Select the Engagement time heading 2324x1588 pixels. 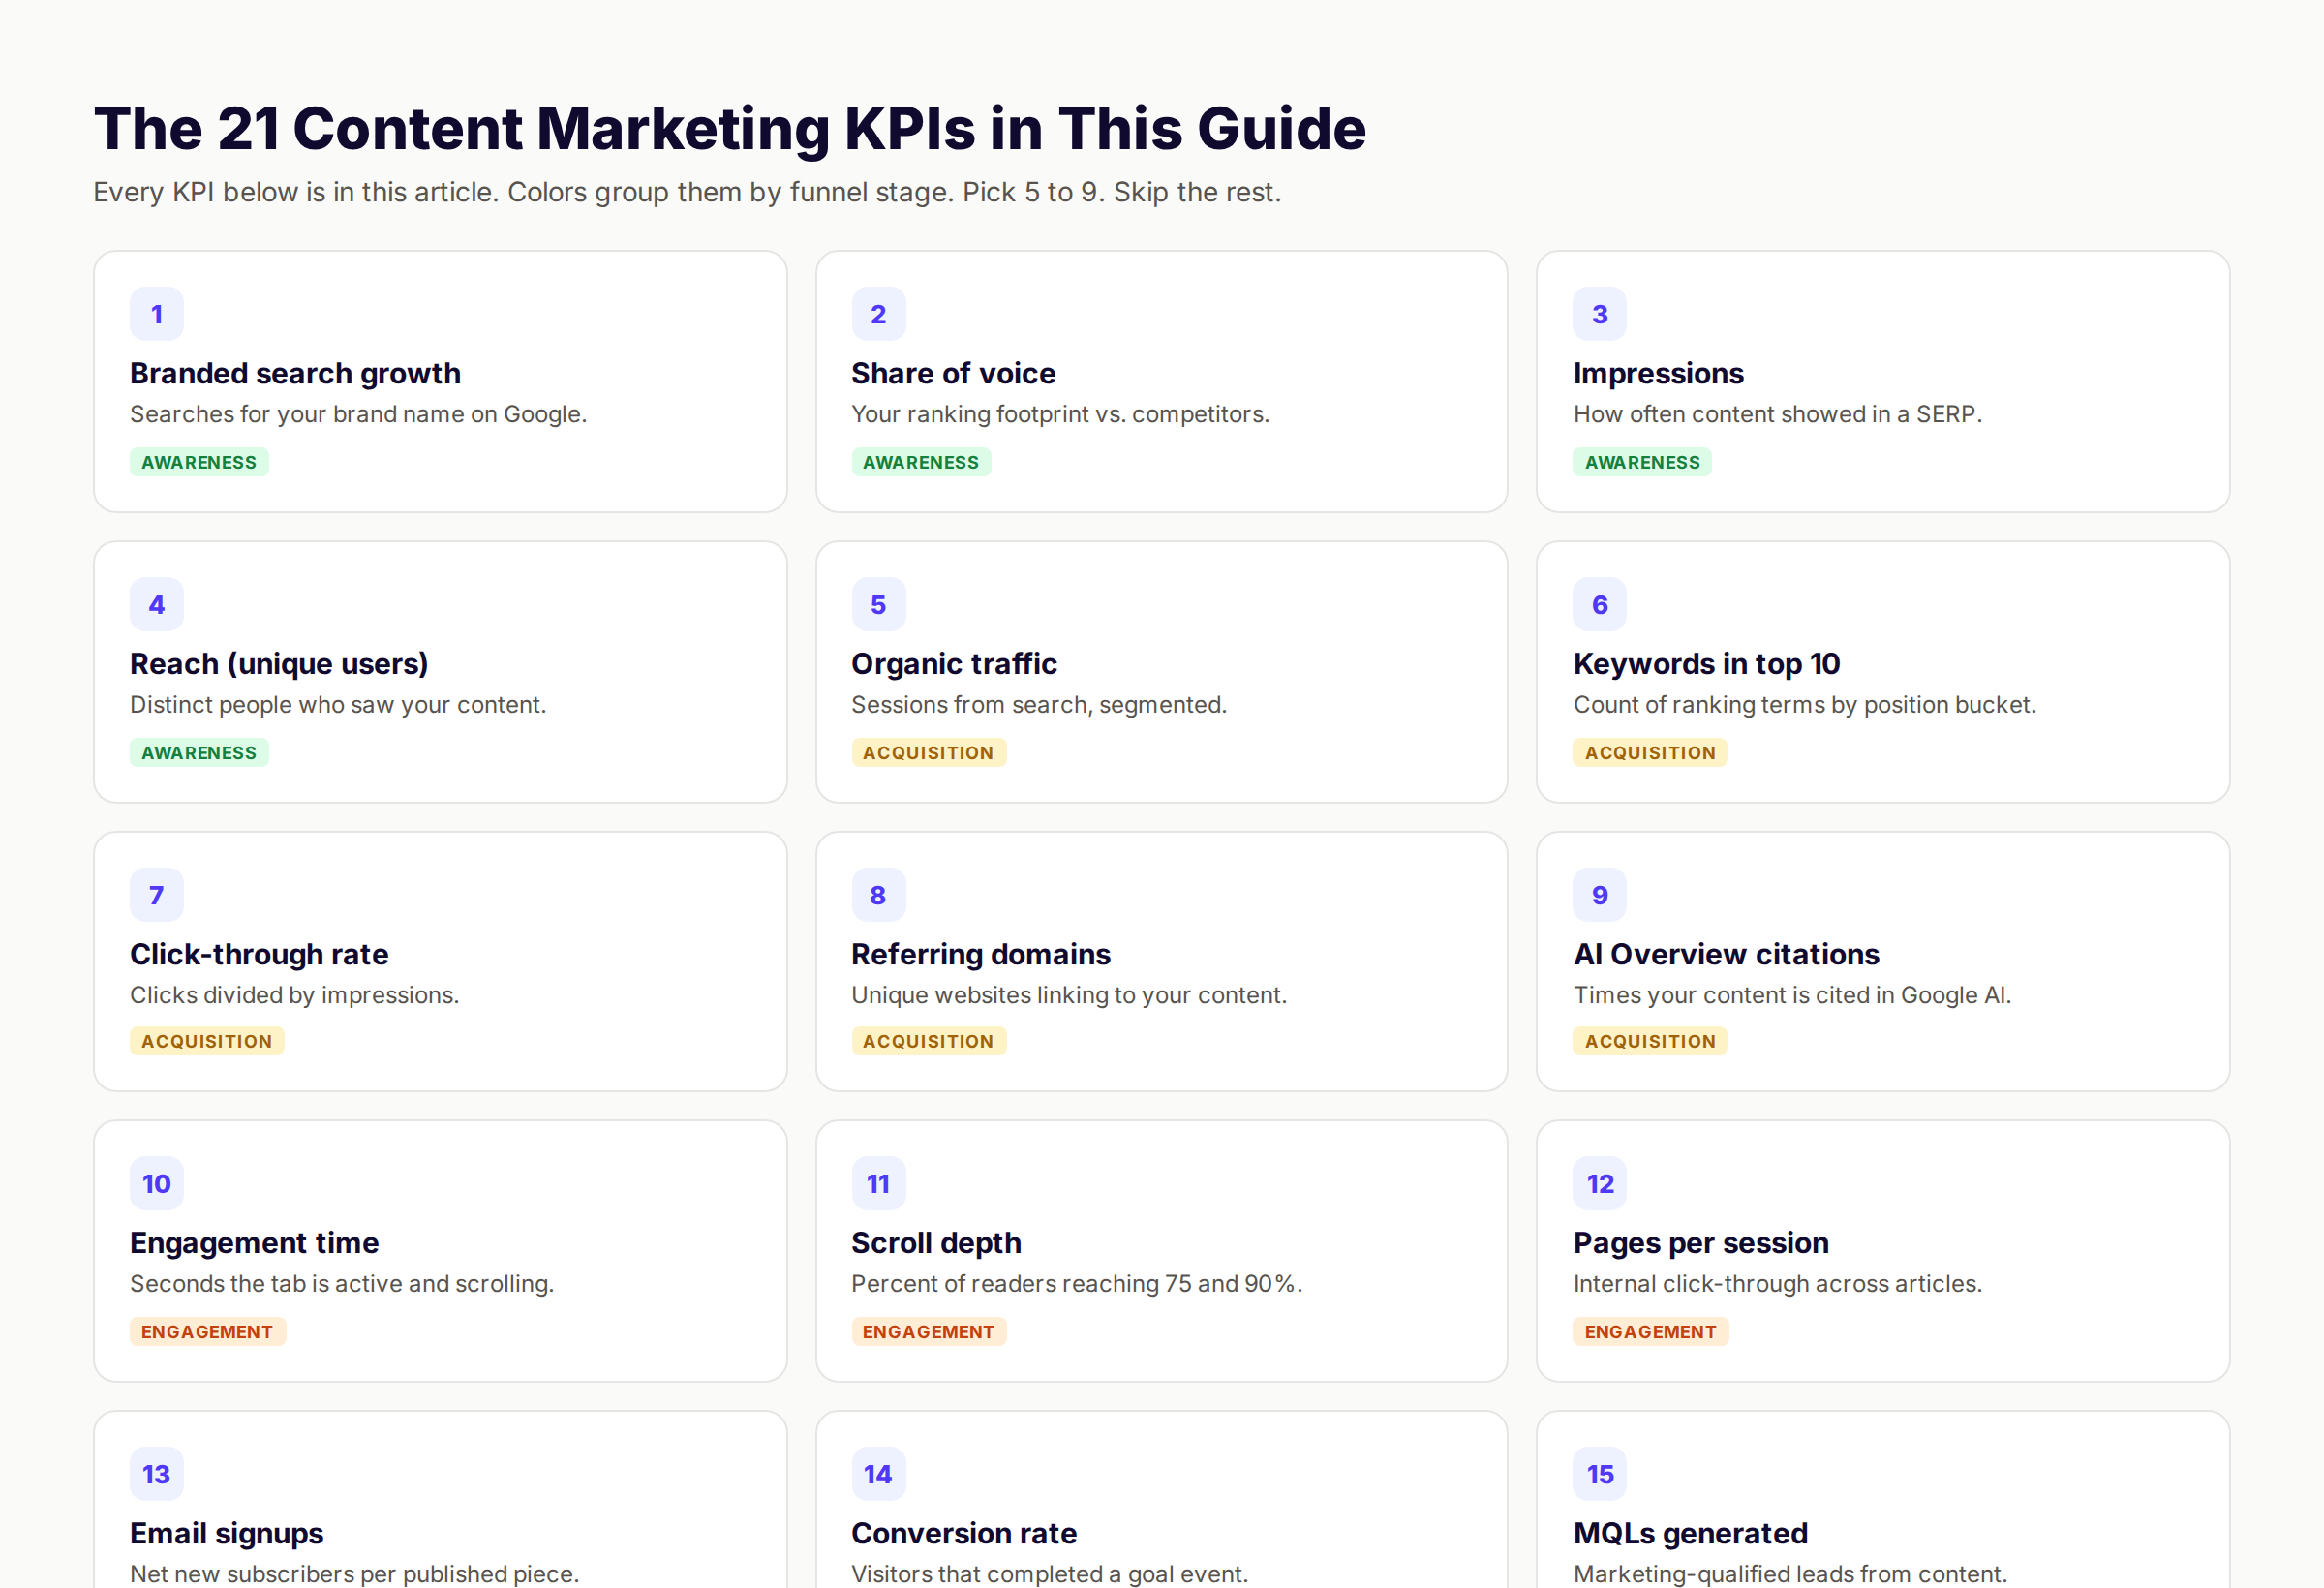coord(254,1243)
